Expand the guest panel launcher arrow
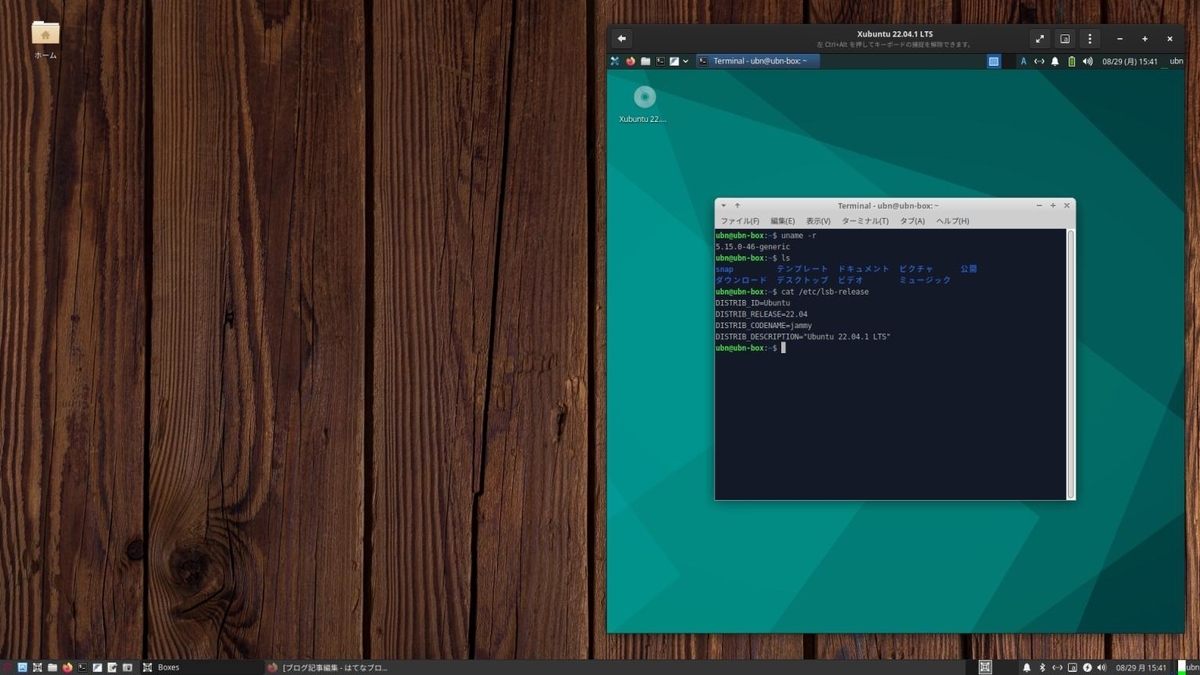 pyautogui.click(x=686, y=61)
